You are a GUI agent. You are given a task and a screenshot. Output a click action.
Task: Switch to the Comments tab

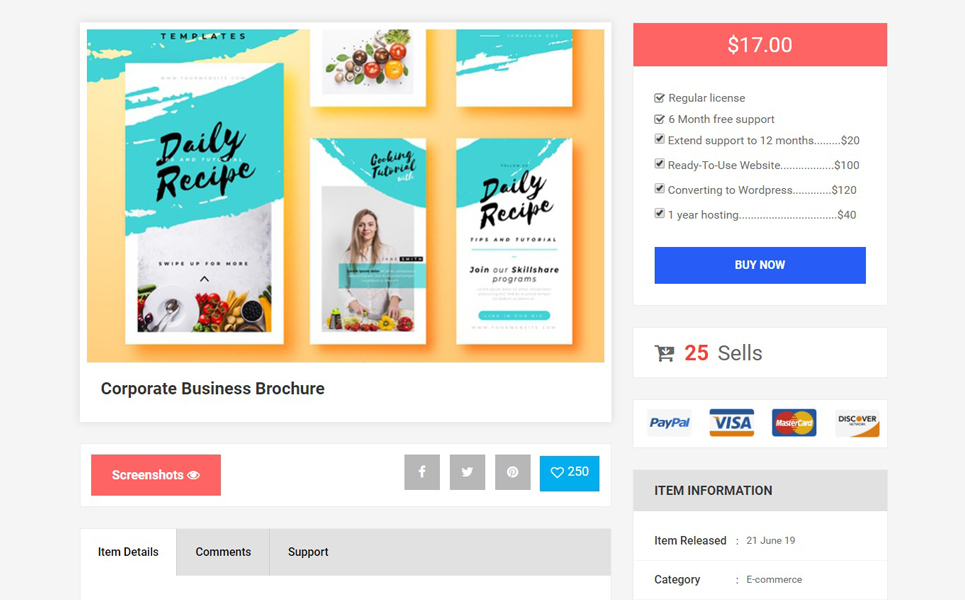tap(223, 552)
